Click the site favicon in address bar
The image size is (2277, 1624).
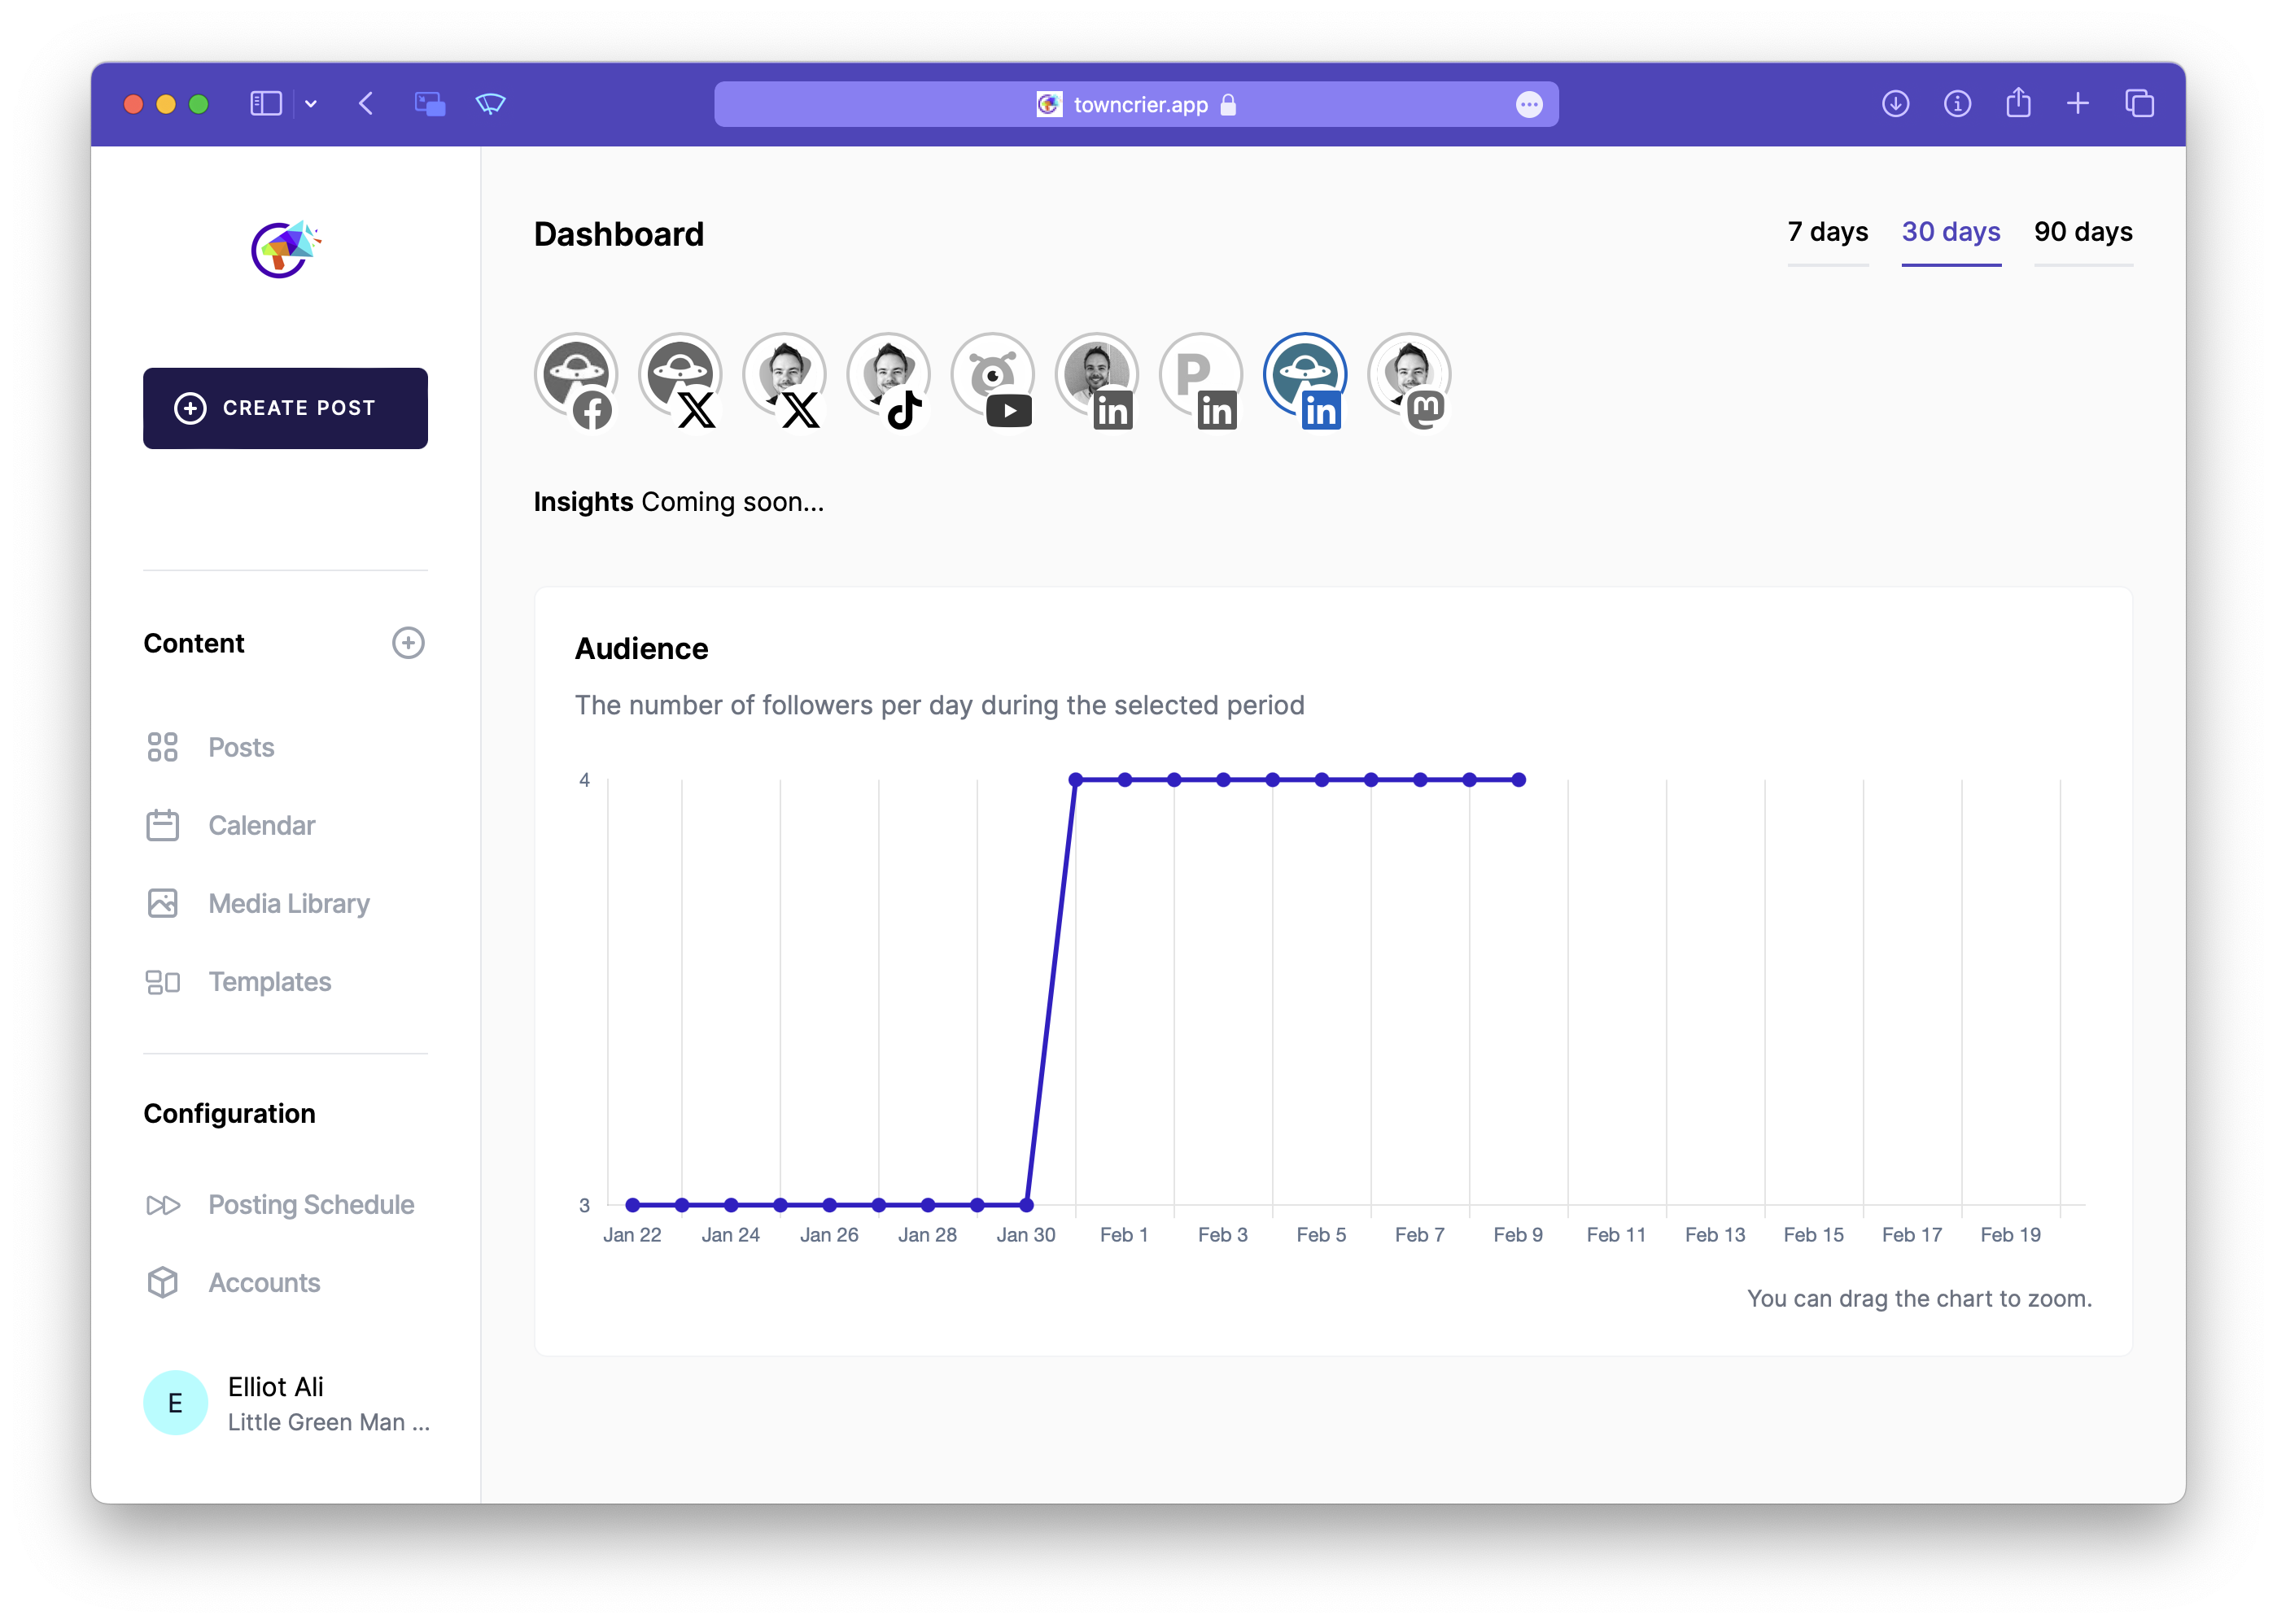pyautogui.click(x=1049, y=104)
